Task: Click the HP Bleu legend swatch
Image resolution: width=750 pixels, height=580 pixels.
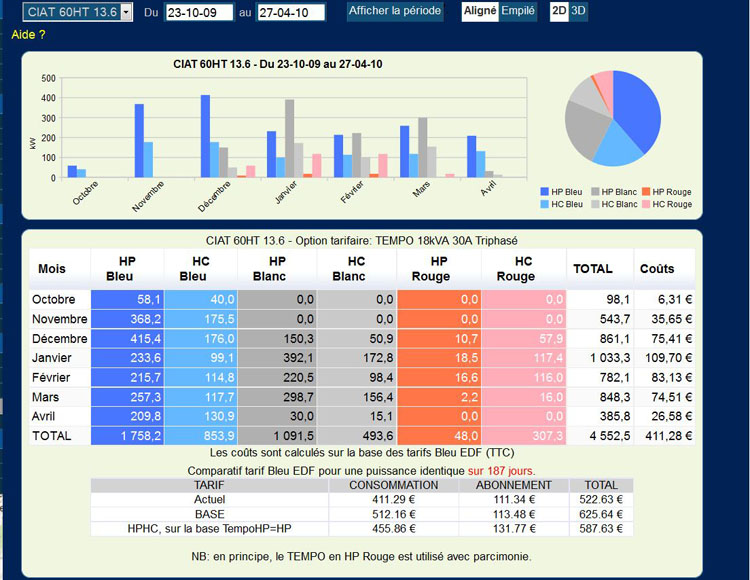Action: (544, 192)
